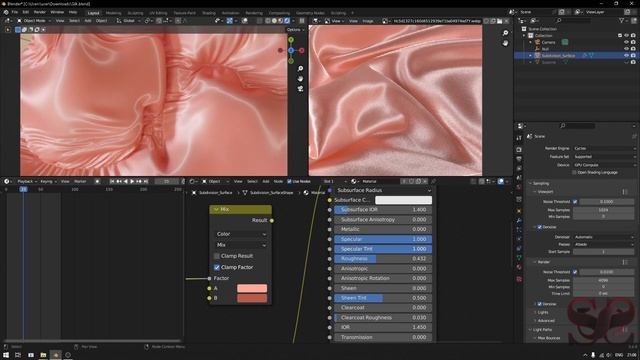640x360 pixels.
Task: Hide Camera with eye icon in outliner
Action: (627, 42)
